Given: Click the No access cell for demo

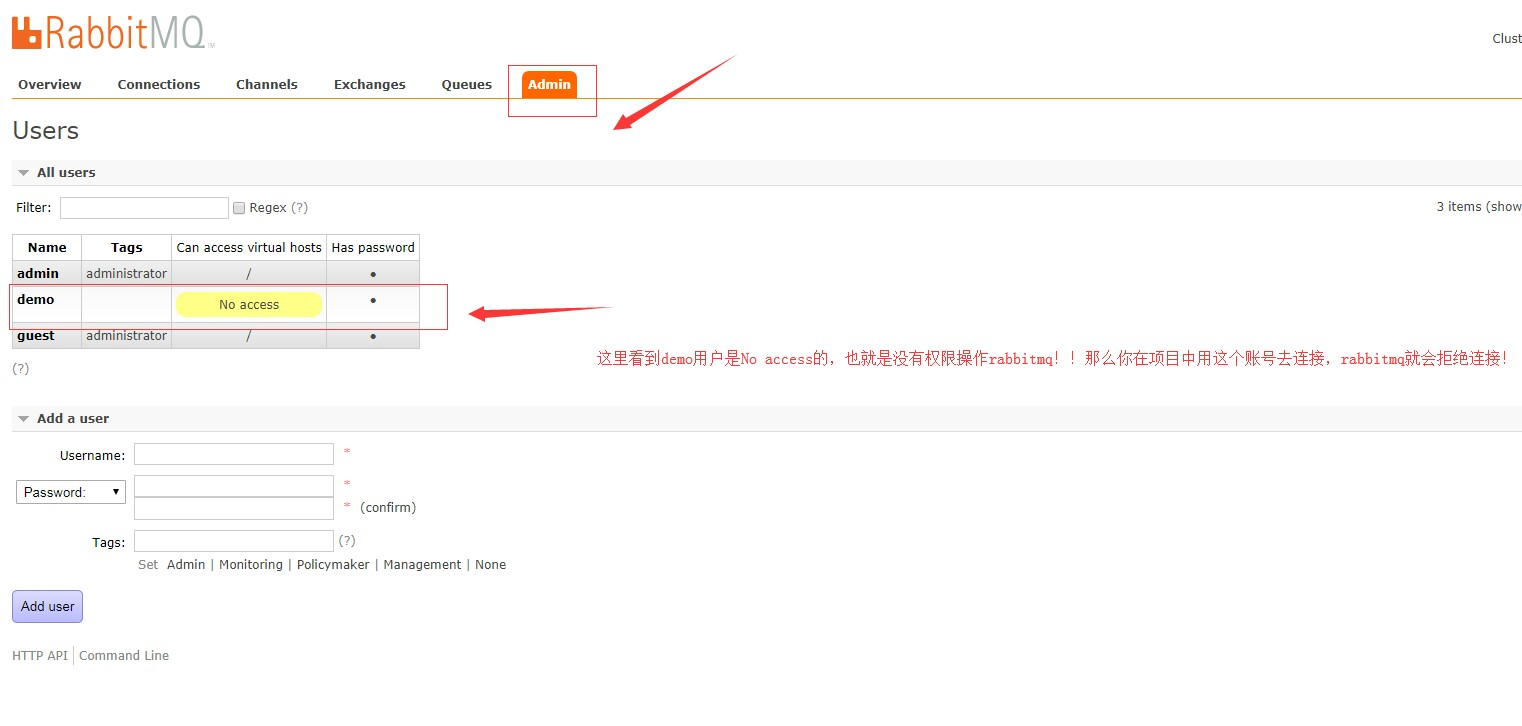Looking at the screenshot, I should pos(249,304).
